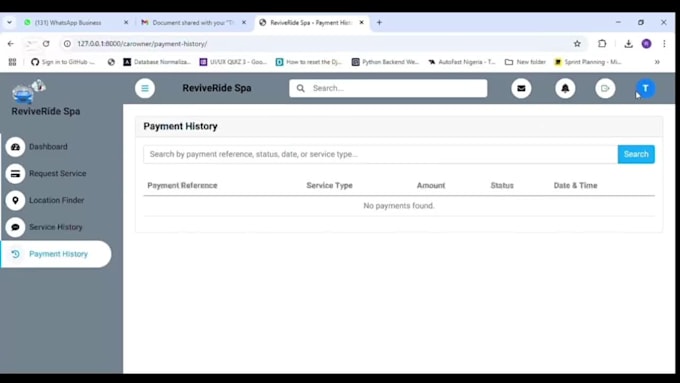Click the Date & Time column header
The image size is (680, 383).
point(575,186)
